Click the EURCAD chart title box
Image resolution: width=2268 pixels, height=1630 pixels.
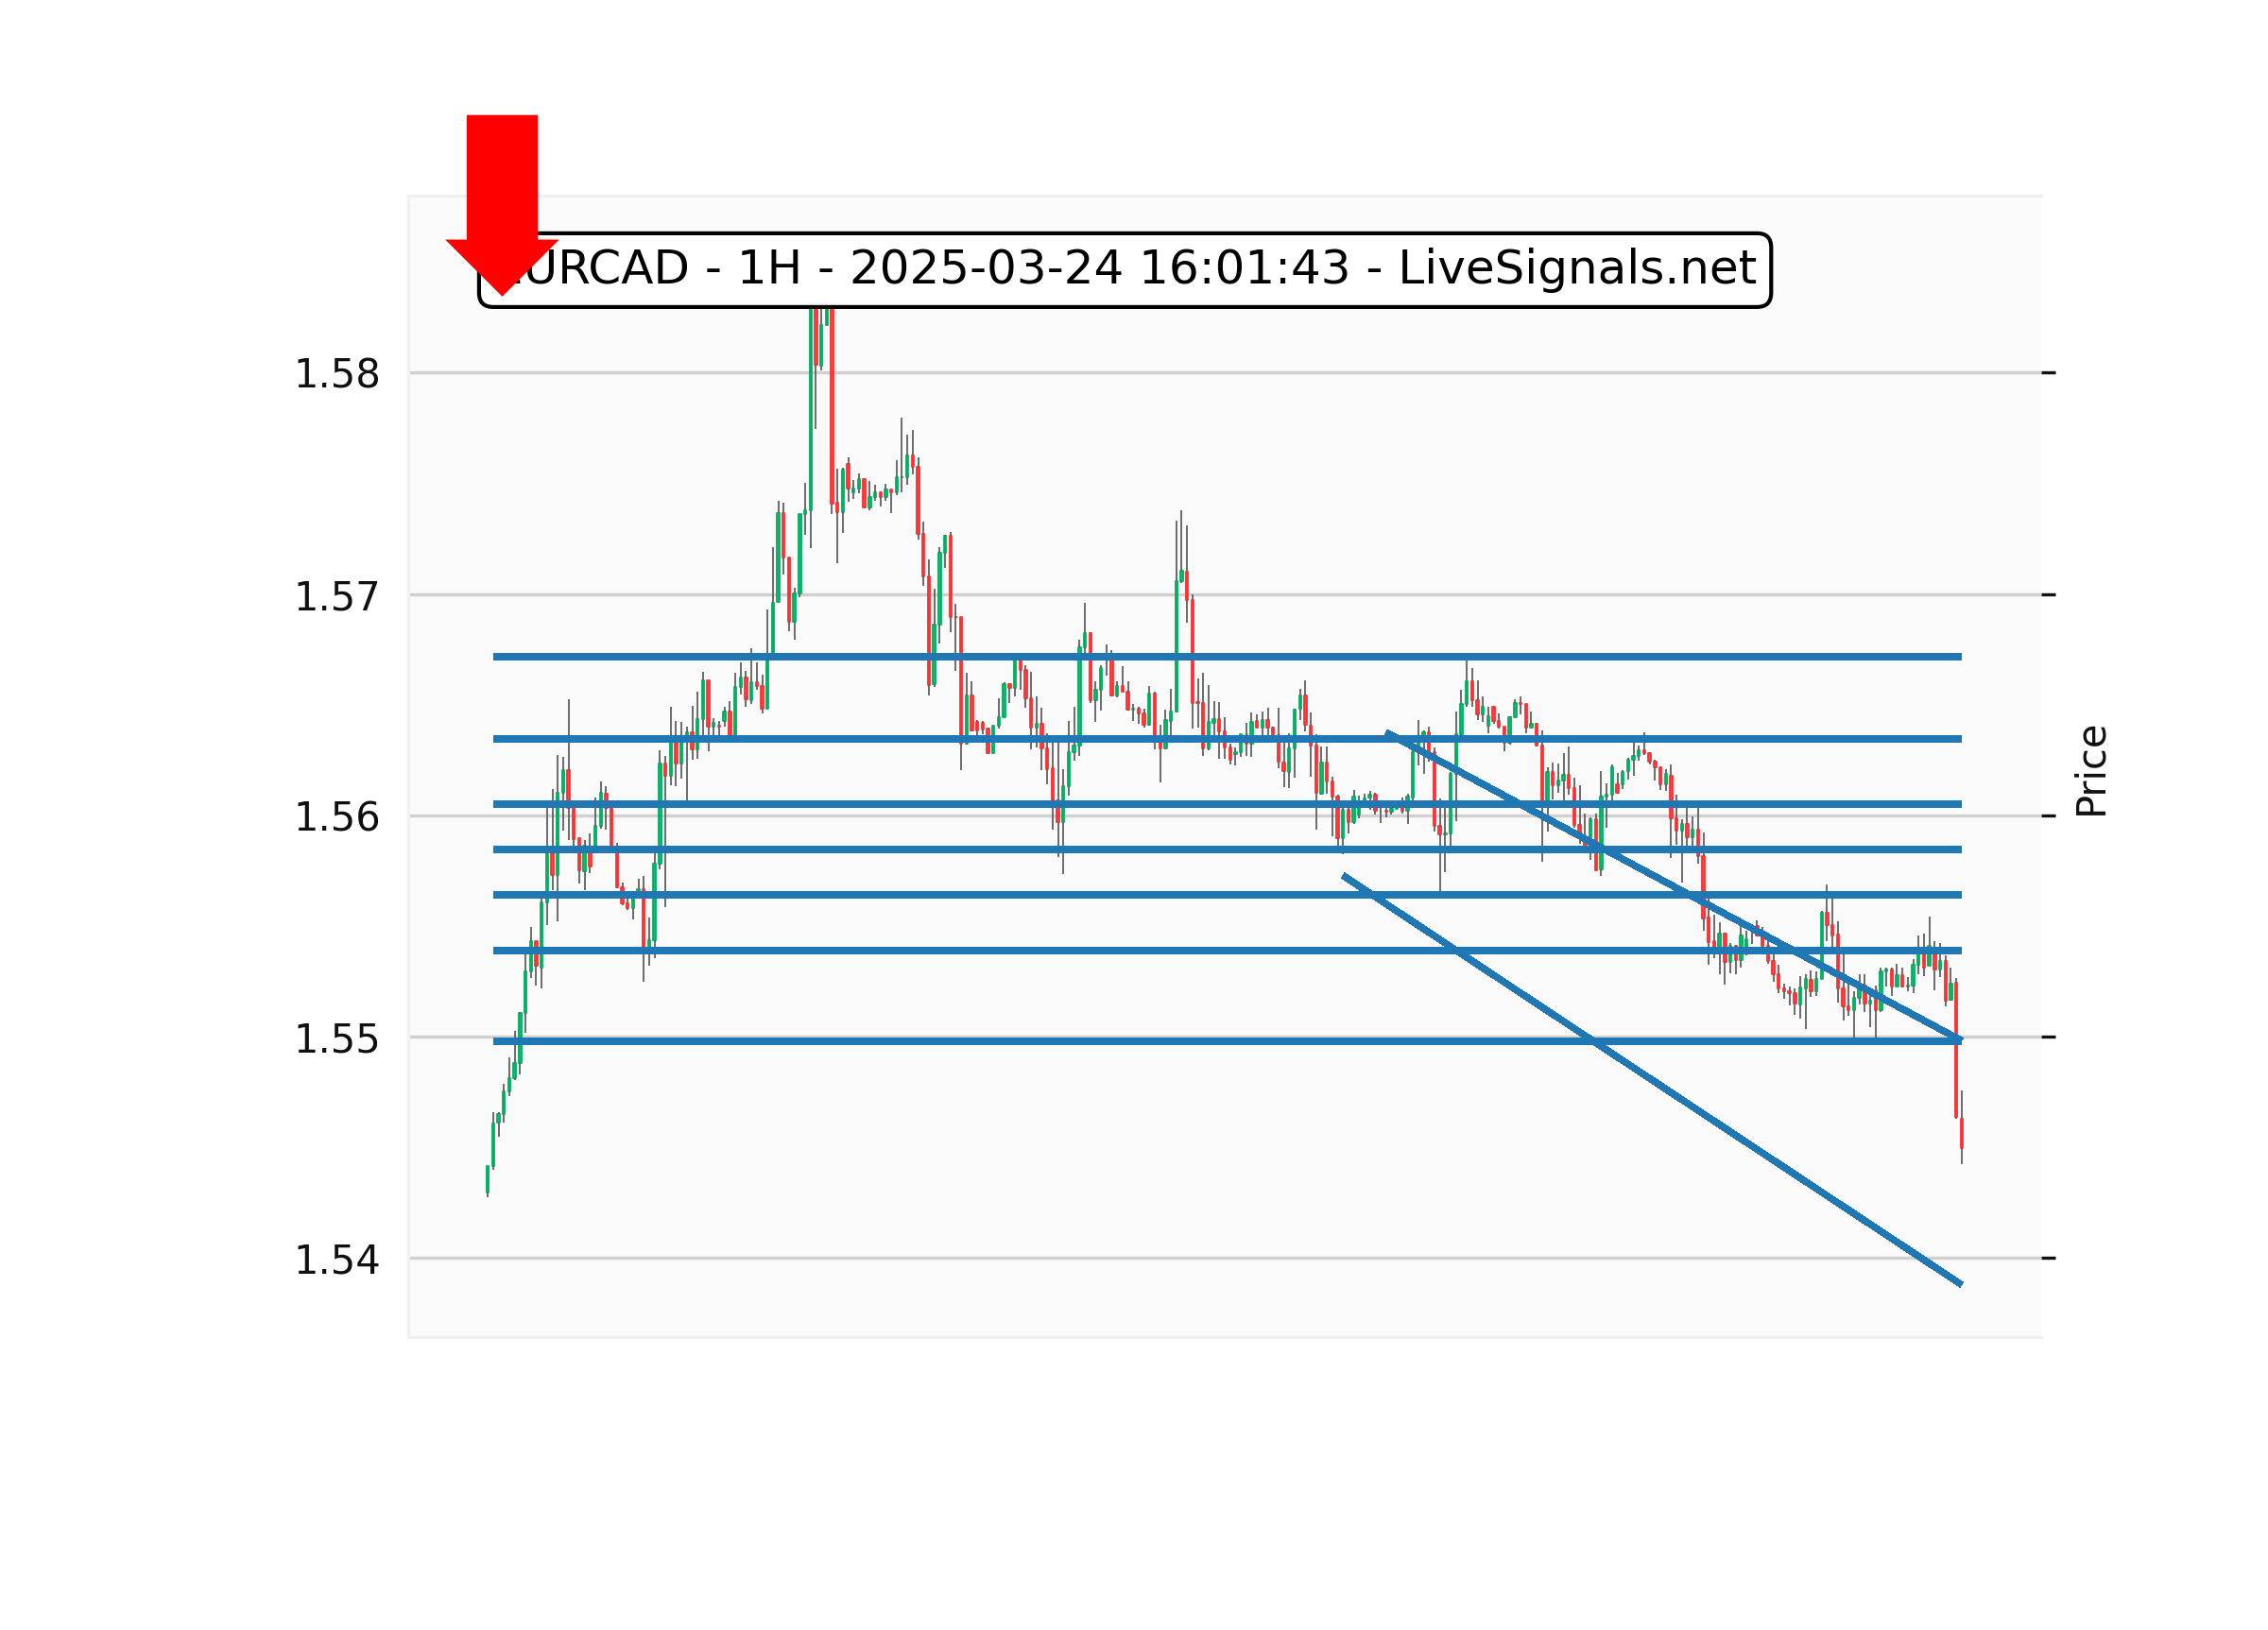click(1125, 269)
